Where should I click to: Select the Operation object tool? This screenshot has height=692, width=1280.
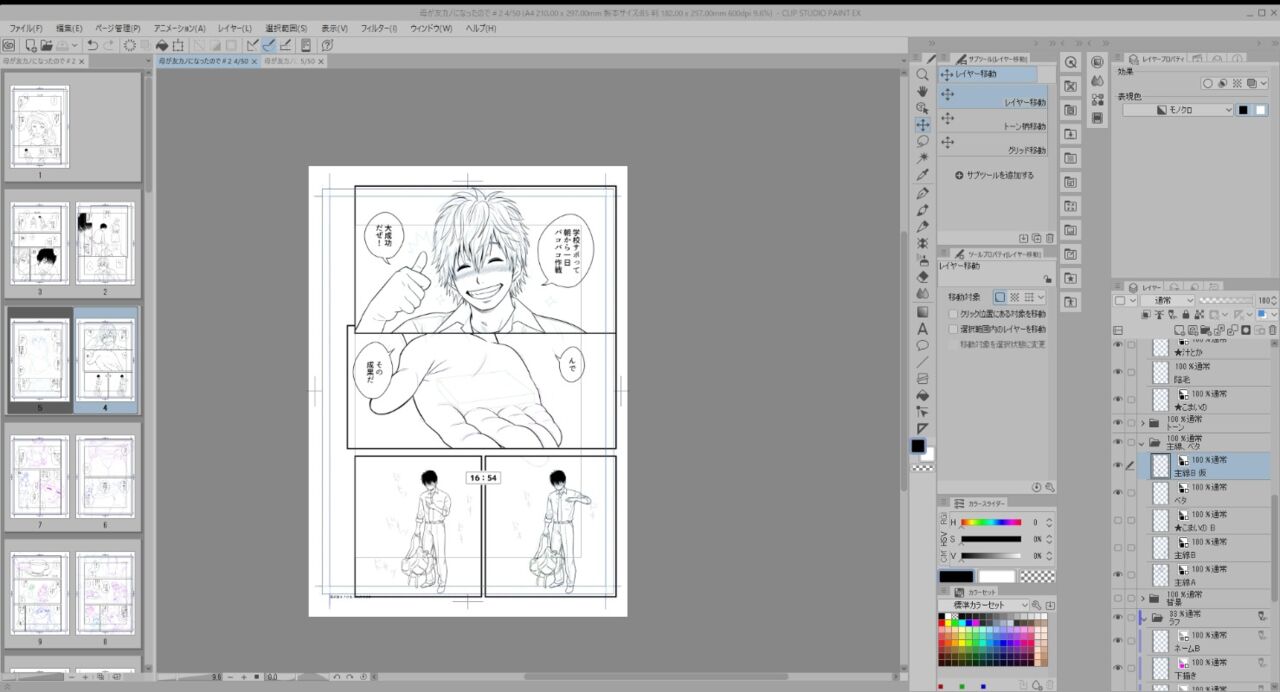pyautogui.click(x=922, y=108)
